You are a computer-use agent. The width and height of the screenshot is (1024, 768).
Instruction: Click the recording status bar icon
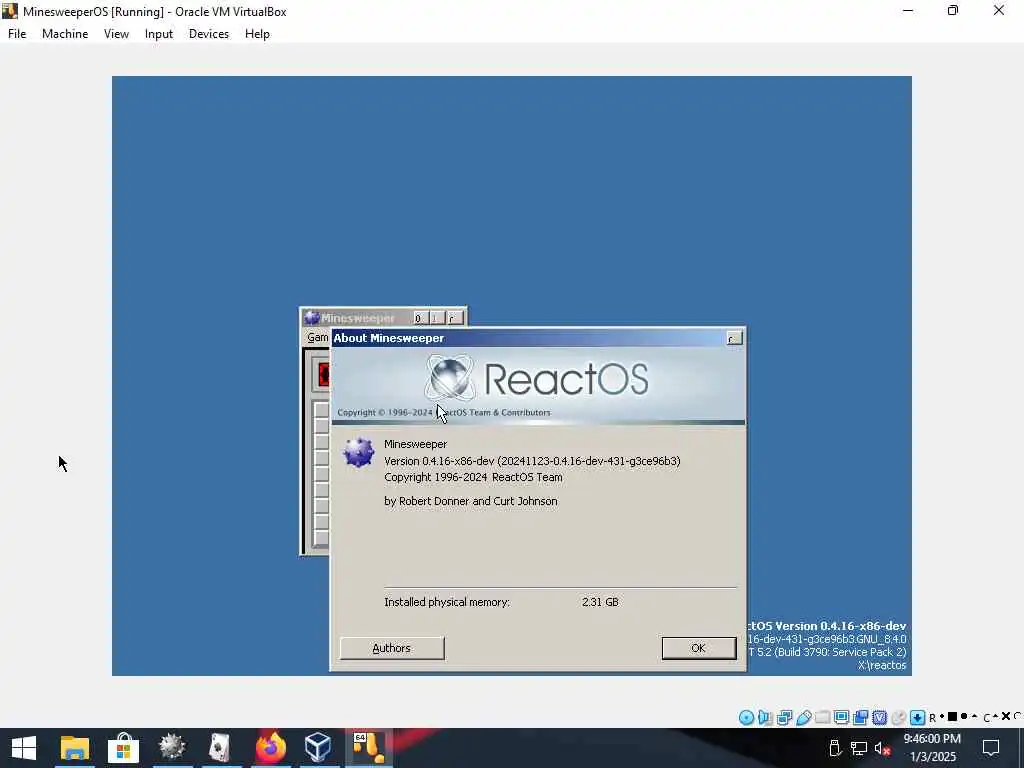(861, 718)
